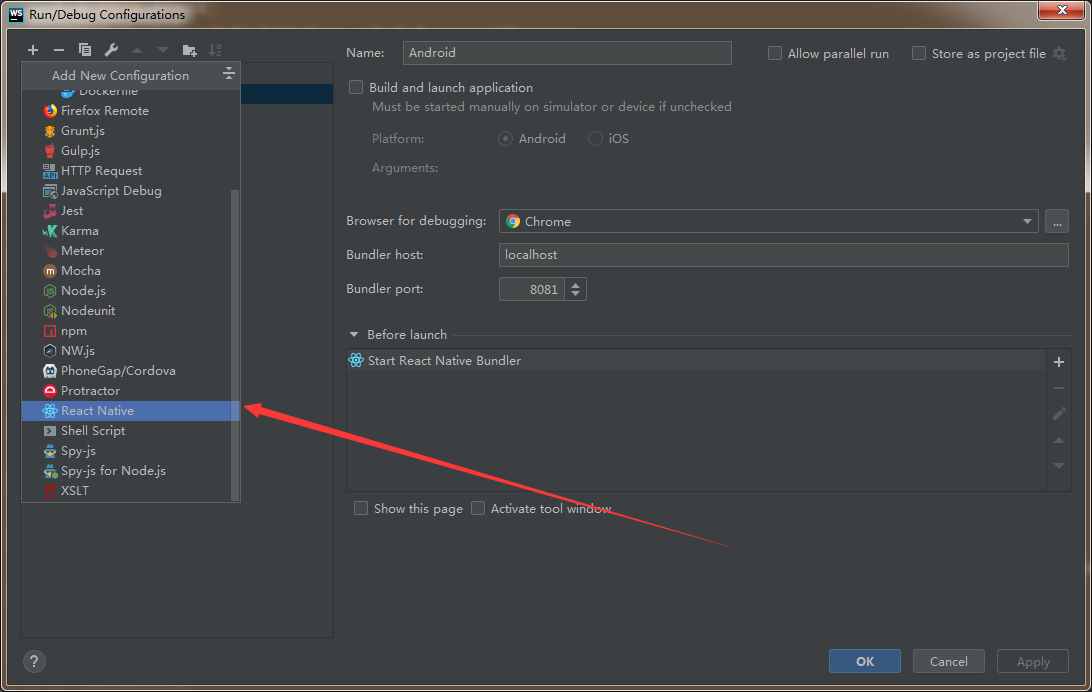This screenshot has height=692, width=1092.
Task: Click the Sort Configurations icon
Action: pos(215,50)
